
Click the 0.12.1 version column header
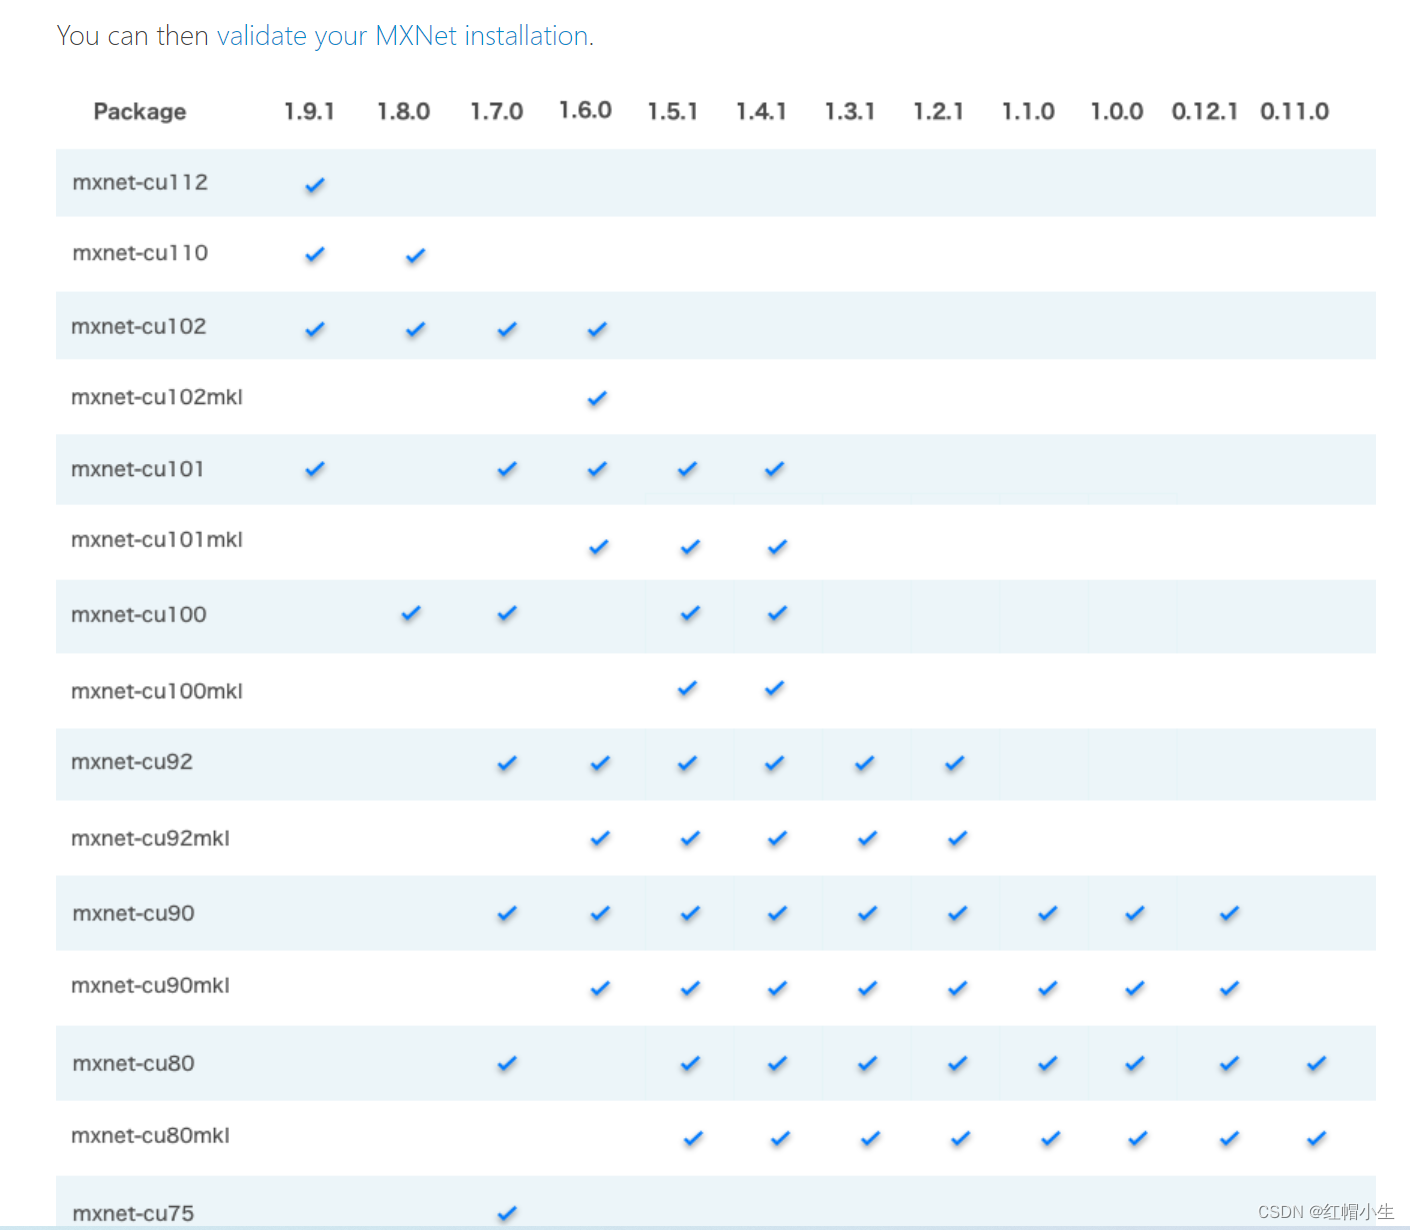(x=1205, y=111)
